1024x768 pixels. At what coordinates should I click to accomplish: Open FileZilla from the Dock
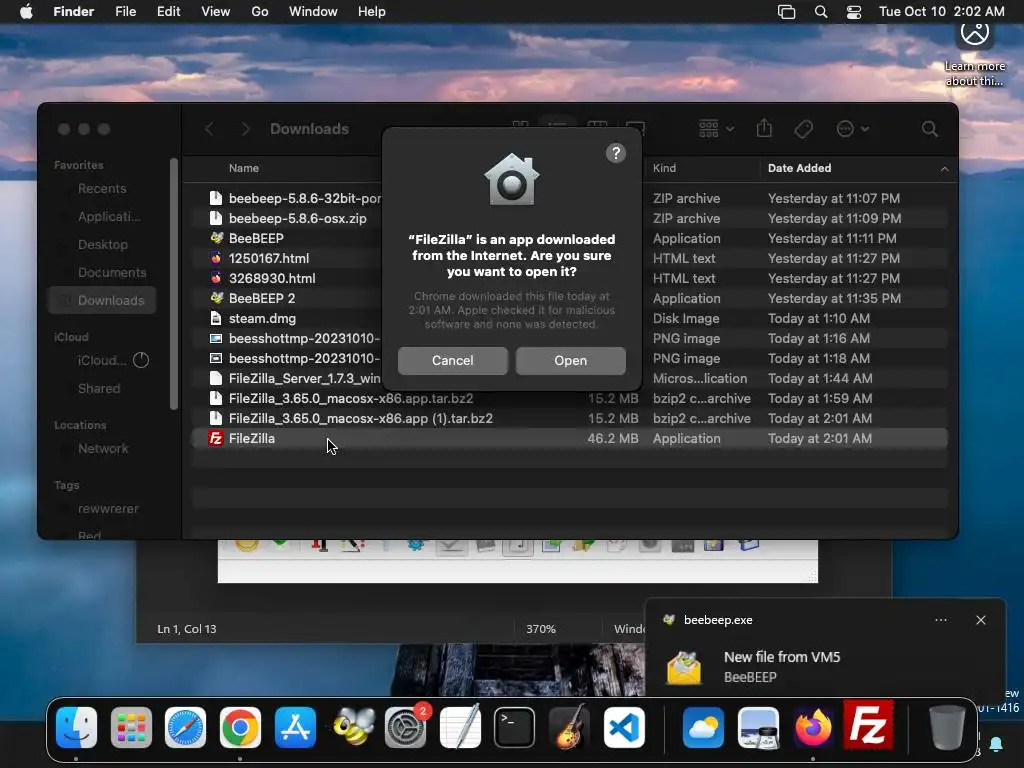click(x=869, y=724)
